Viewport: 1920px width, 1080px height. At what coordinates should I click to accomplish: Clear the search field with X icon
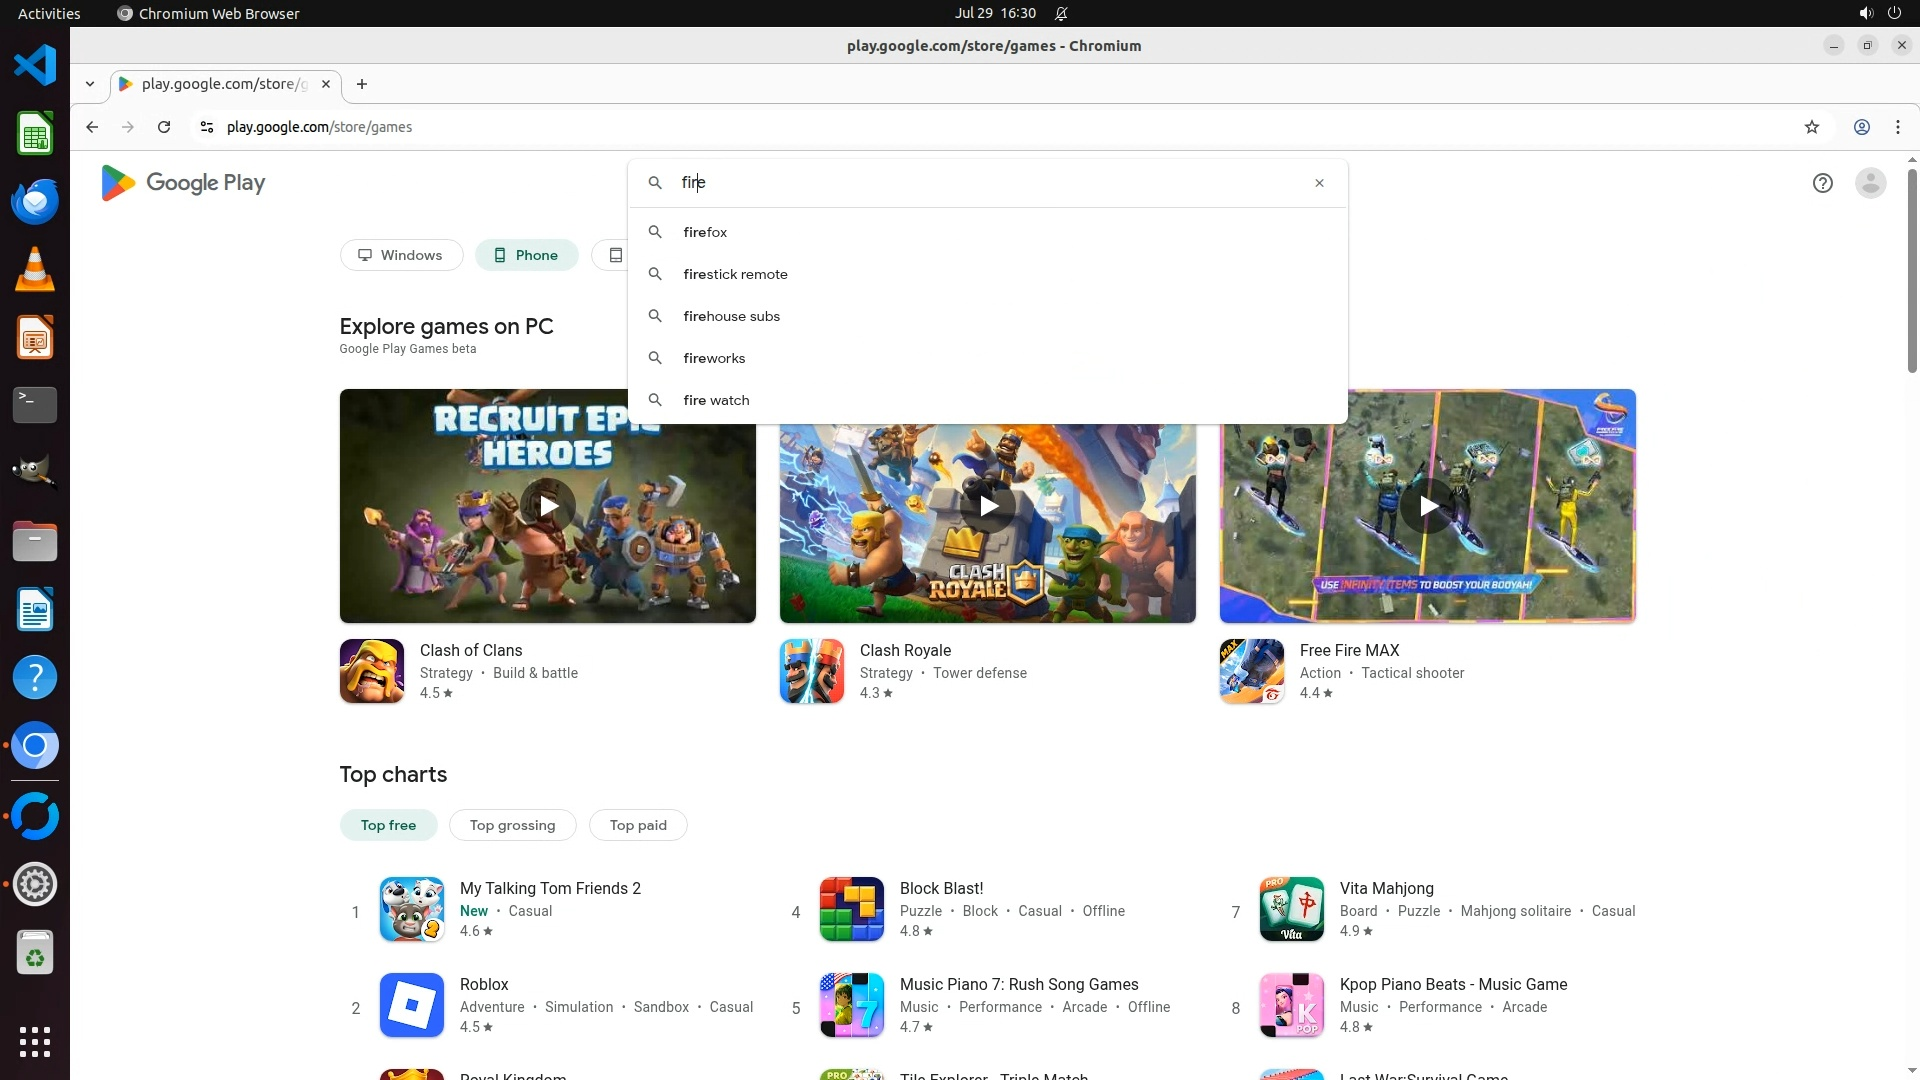1319,183
